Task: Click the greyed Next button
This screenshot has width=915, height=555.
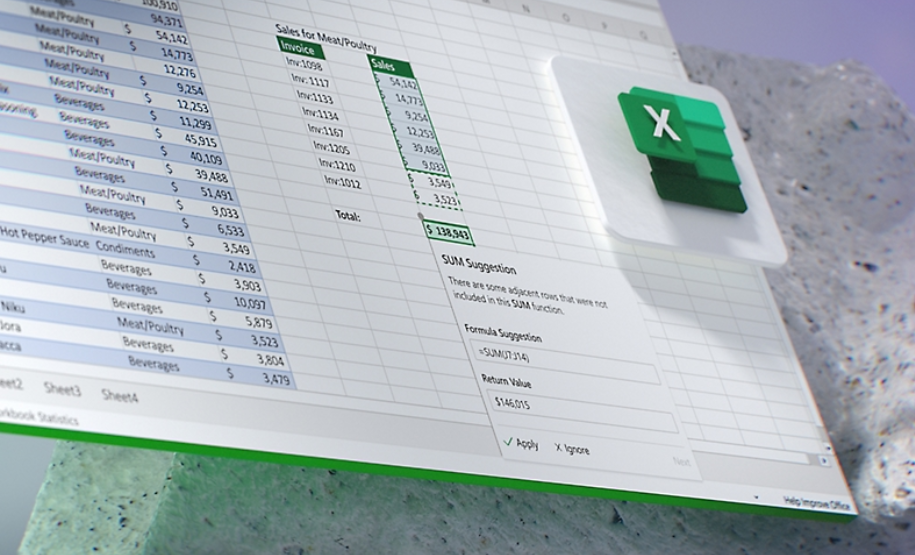Action: tap(682, 462)
